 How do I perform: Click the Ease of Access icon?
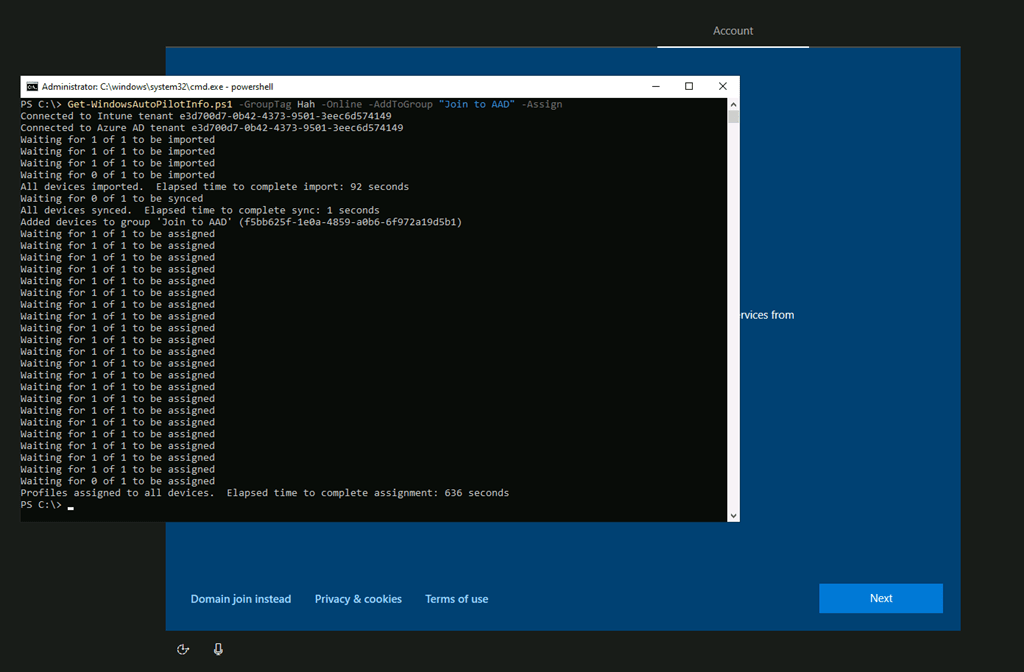(x=183, y=649)
